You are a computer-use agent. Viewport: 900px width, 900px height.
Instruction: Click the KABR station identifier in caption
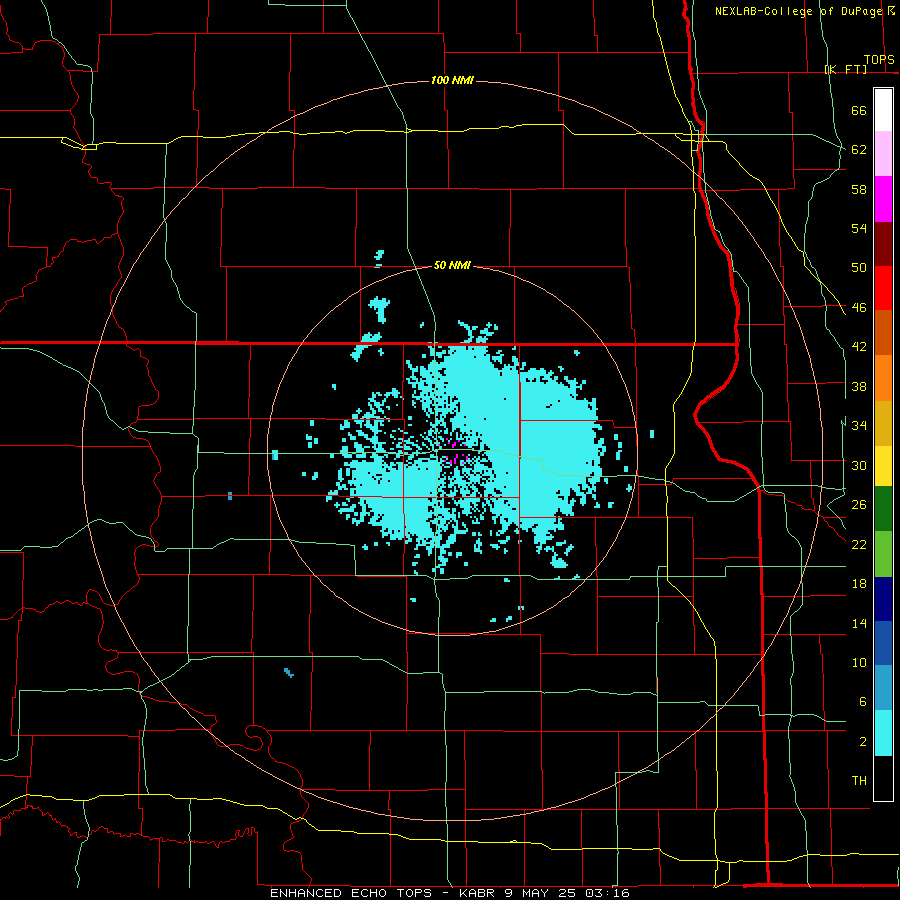pos(476,893)
